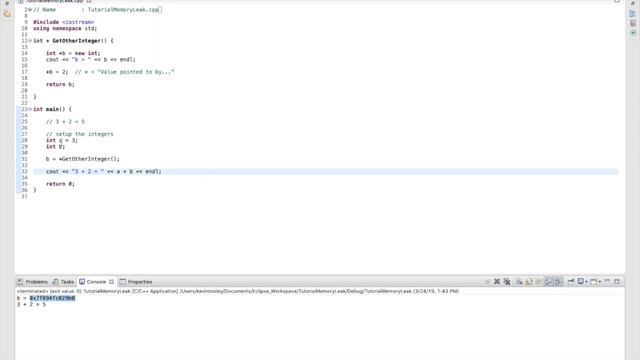Collapse the main function fold
The width and height of the screenshot is (640, 360).
click(30, 109)
